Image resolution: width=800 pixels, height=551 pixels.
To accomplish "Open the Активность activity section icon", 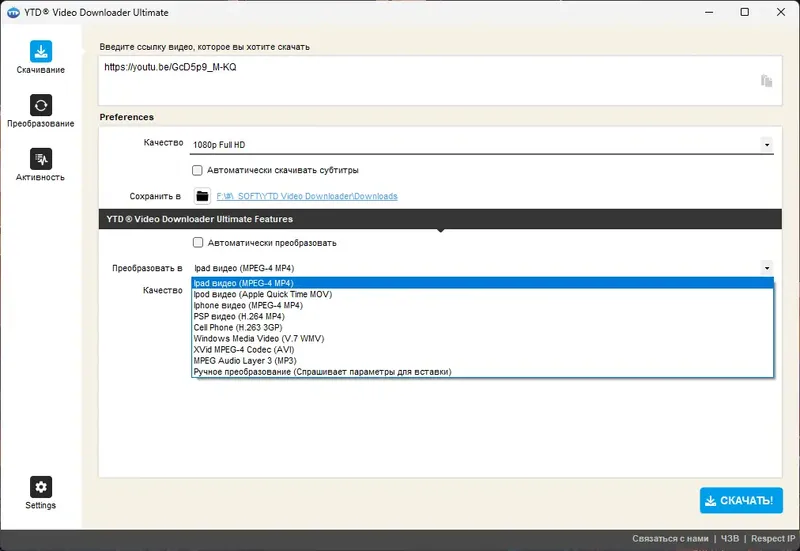I will (41, 159).
